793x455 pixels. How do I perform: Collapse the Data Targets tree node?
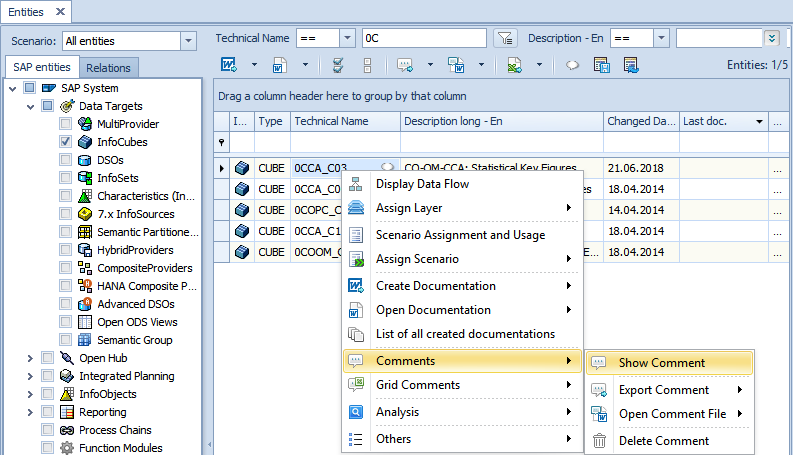(x=30, y=106)
